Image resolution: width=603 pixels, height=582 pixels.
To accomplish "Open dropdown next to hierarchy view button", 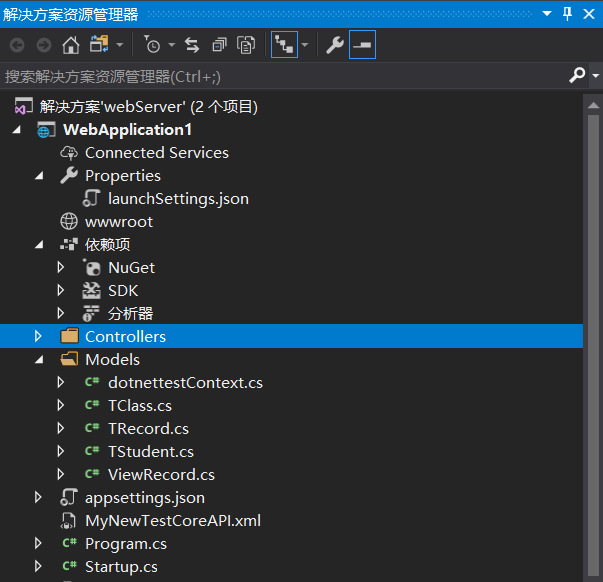I will [x=305, y=45].
